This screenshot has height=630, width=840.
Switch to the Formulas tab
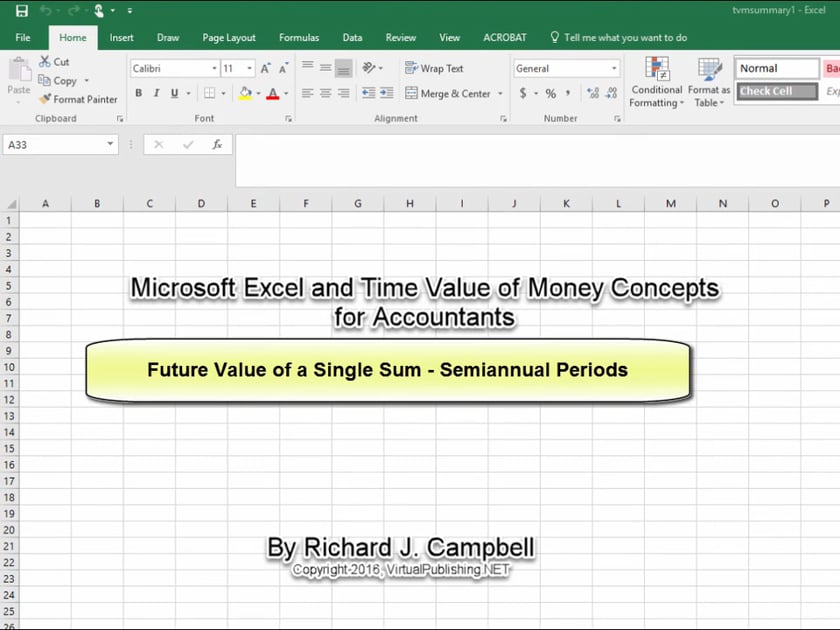tap(299, 38)
